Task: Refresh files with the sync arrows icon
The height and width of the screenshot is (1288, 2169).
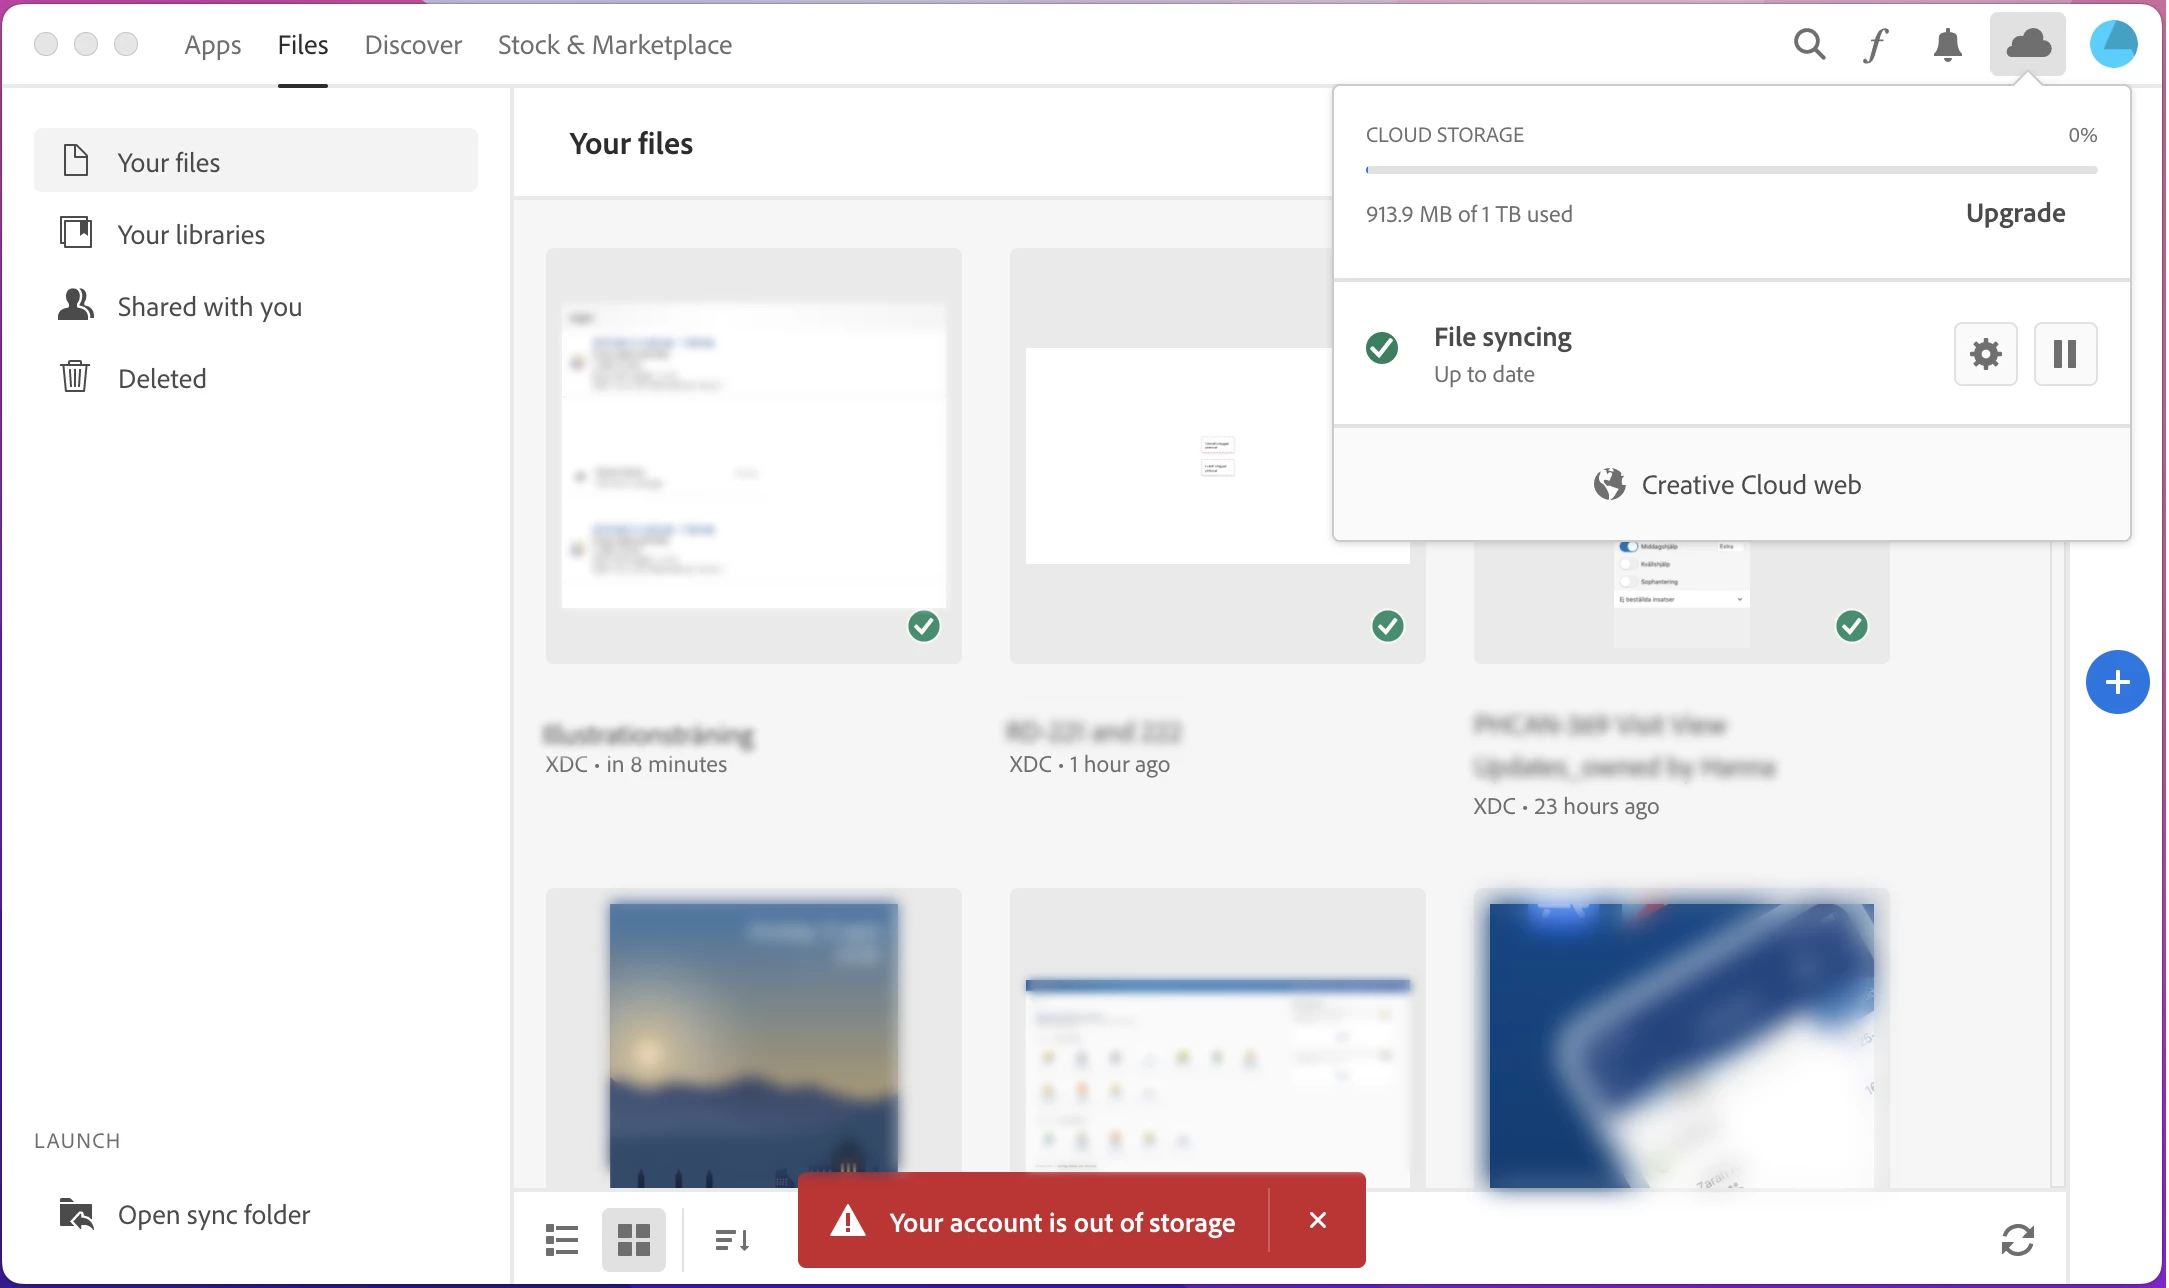Action: coord(2017,1240)
